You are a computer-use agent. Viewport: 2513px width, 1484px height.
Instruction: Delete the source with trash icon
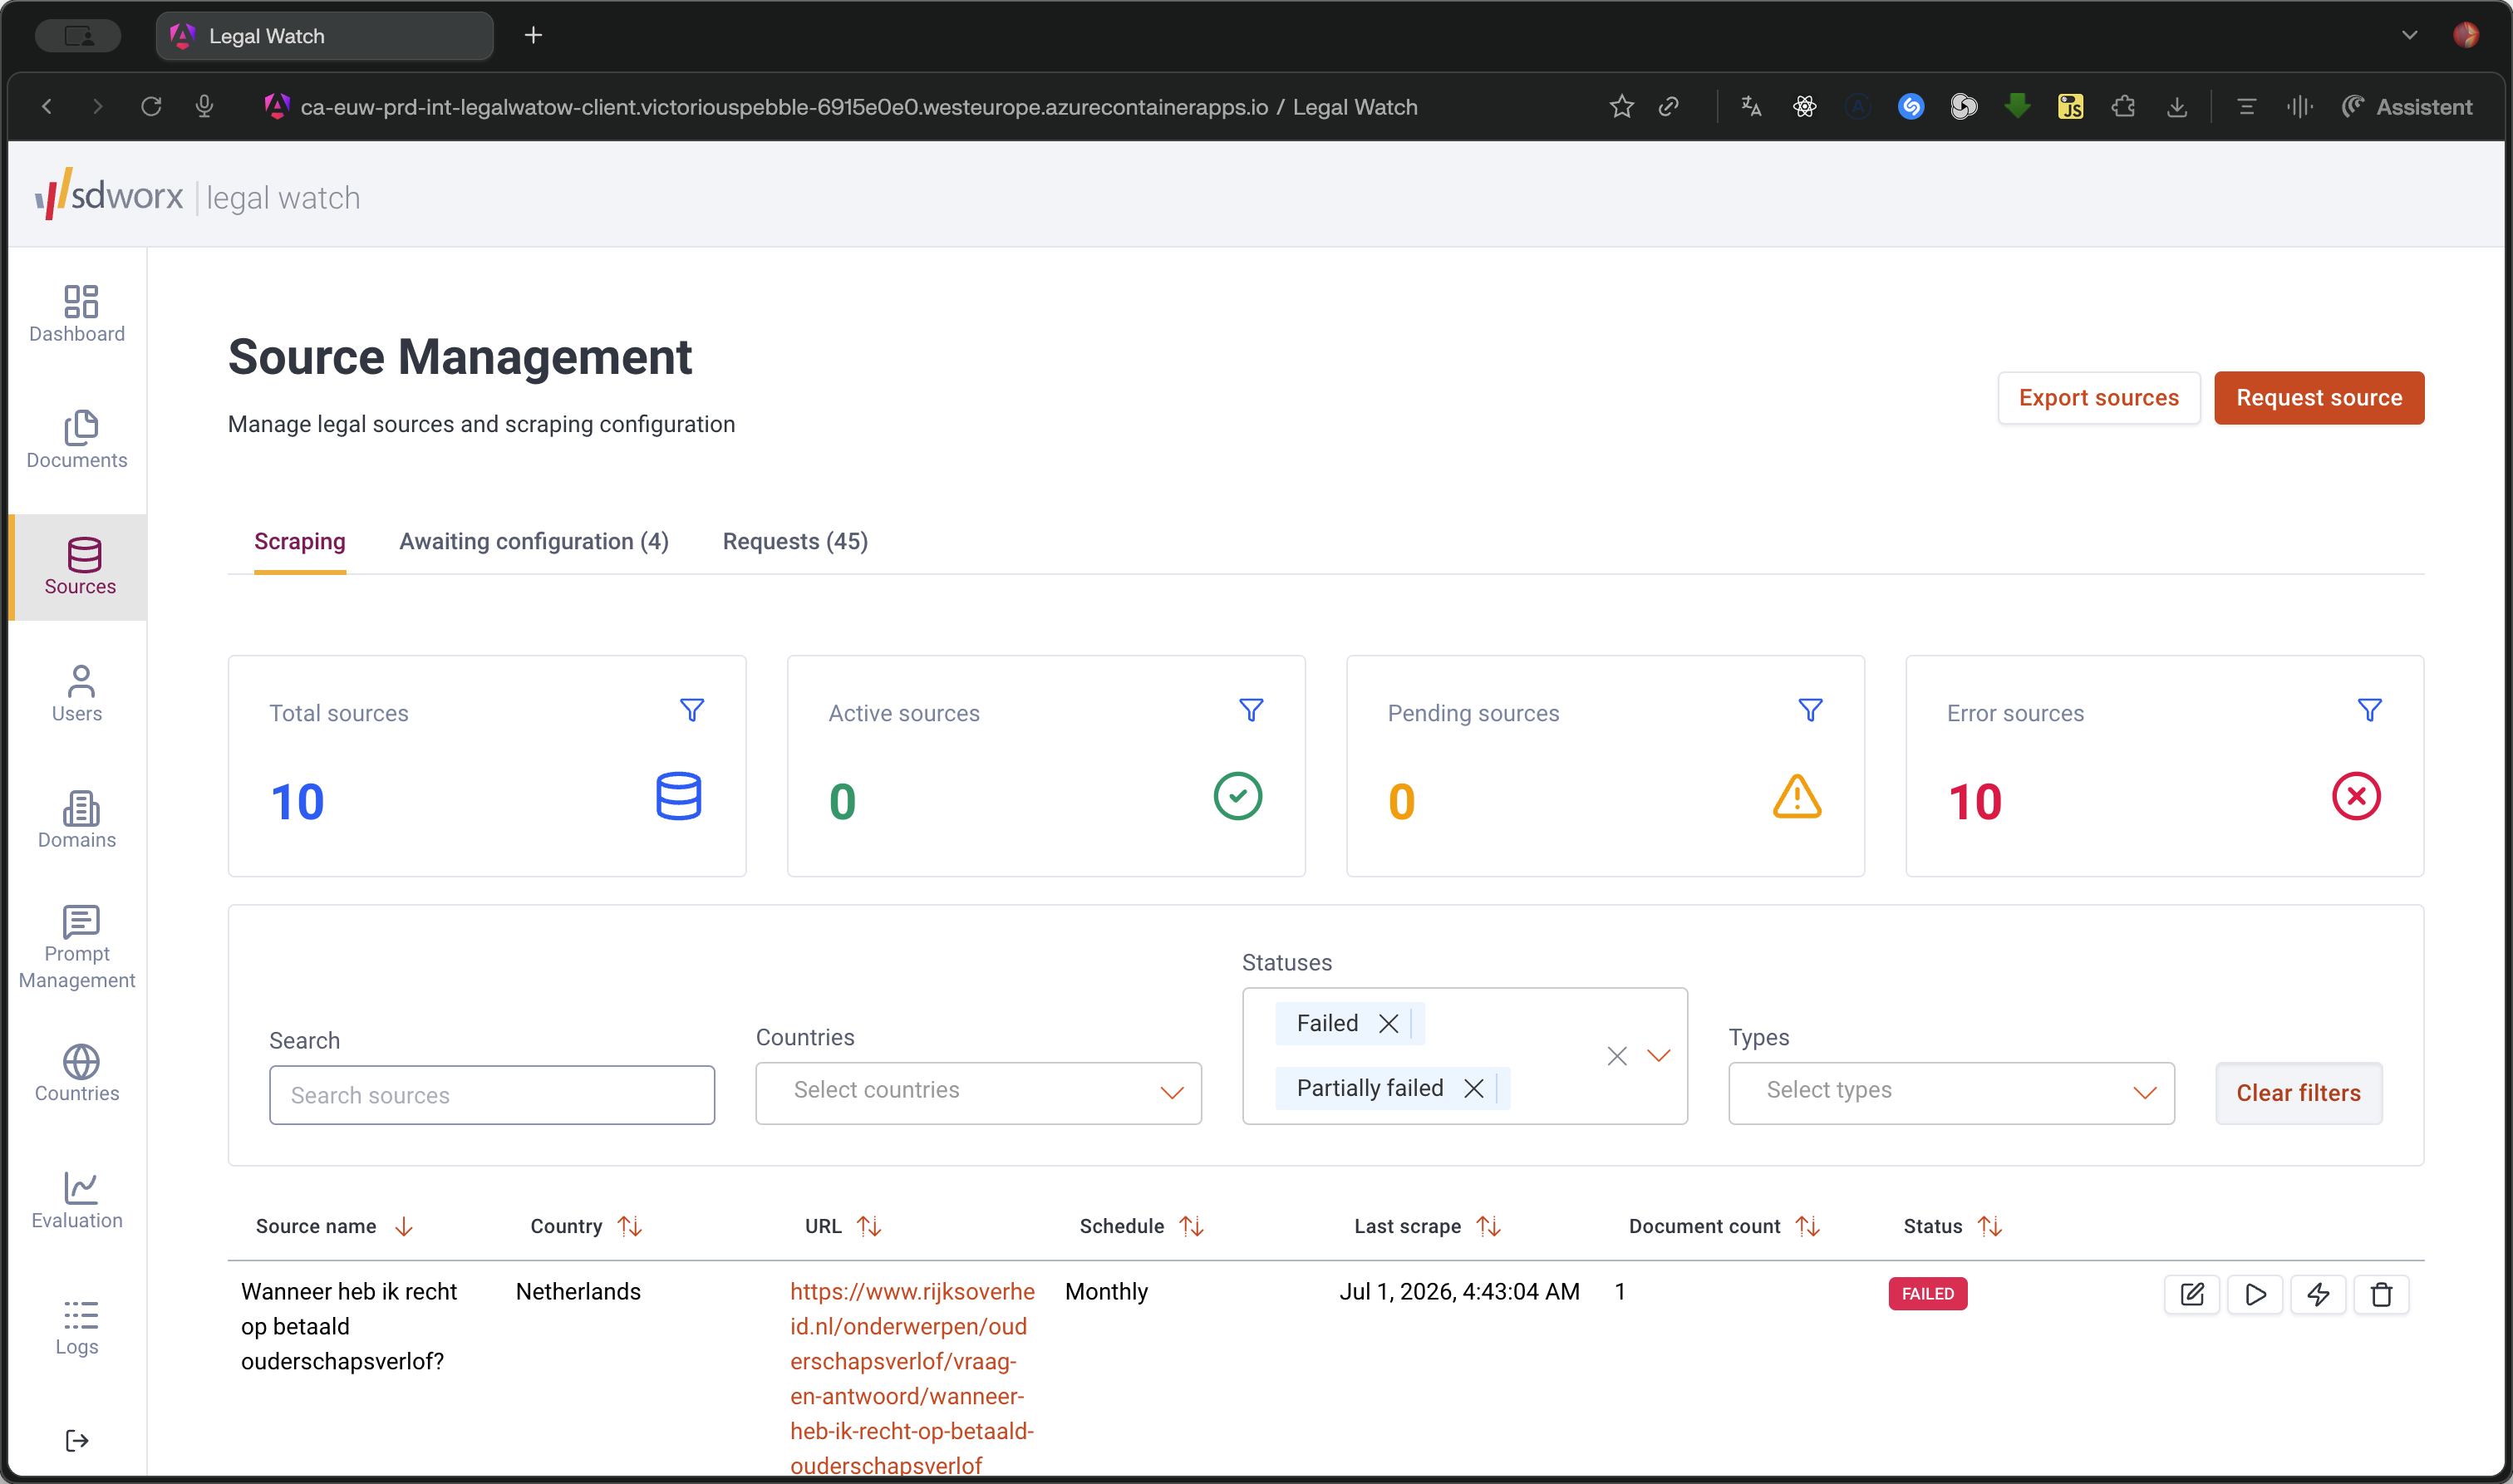coord(2381,1294)
